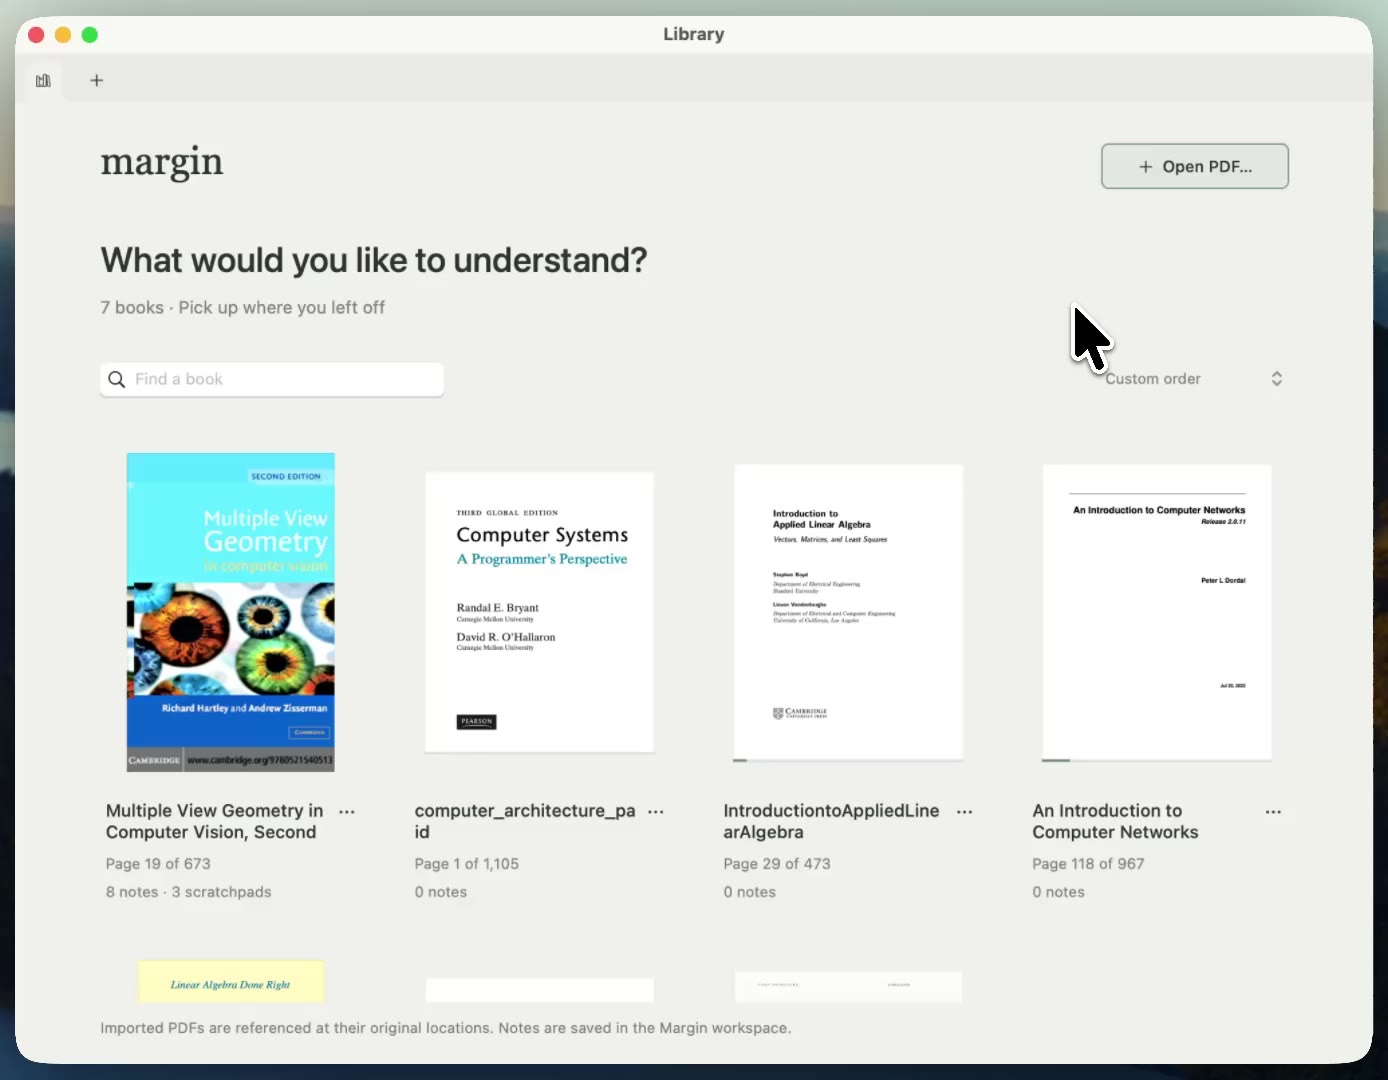Click the plus icon in Open PDF button
Viewport: 1388px width, 1080px height.
(x=1146, y=167)
